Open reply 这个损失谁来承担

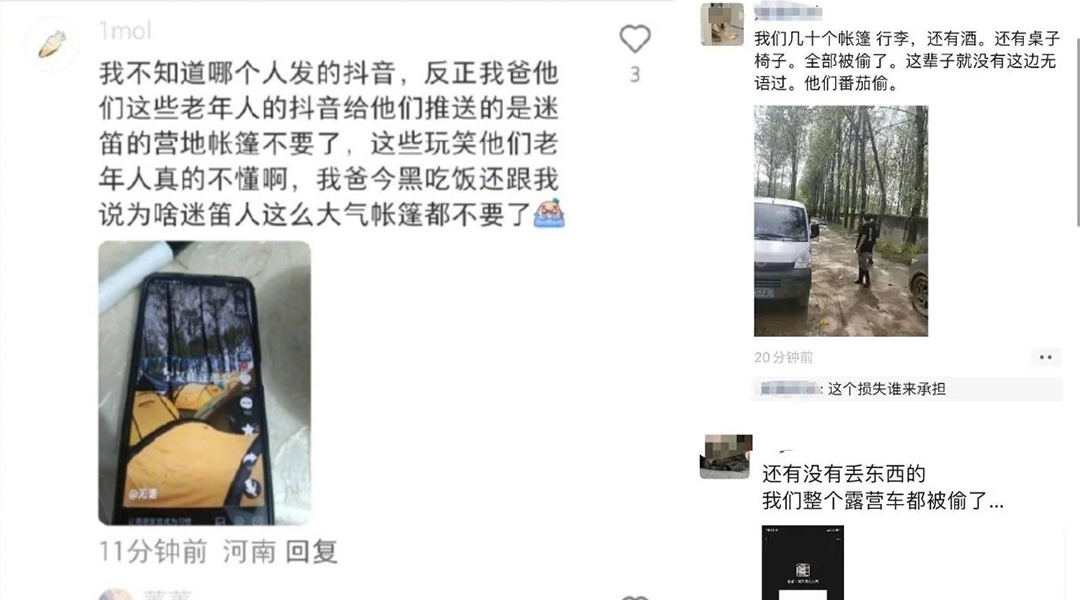coord(906,389)
